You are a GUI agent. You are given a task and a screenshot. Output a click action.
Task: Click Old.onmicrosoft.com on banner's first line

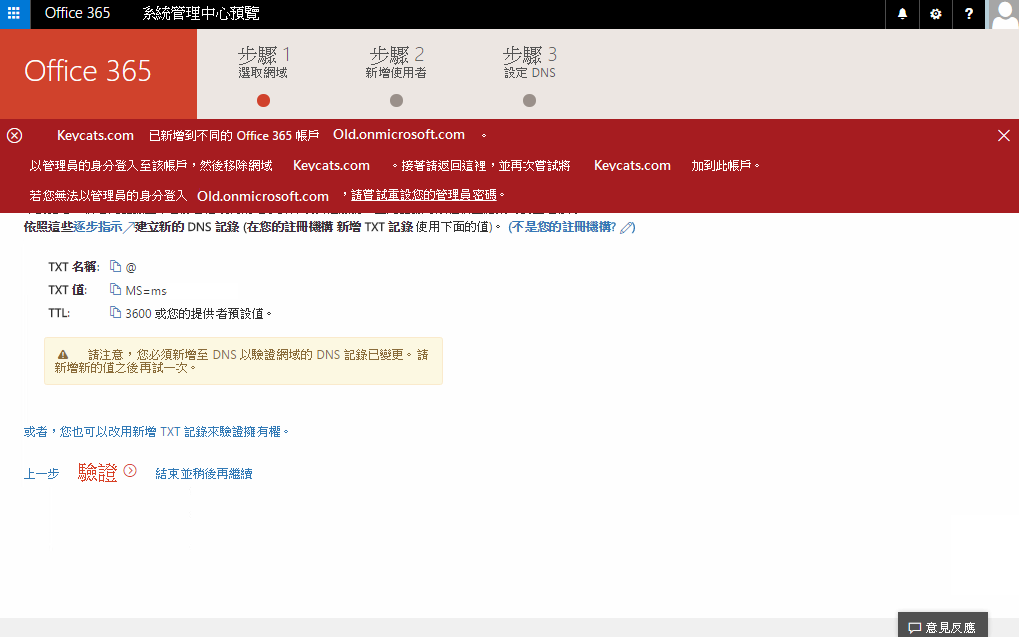pyautogui.click(x=399, y=135)
